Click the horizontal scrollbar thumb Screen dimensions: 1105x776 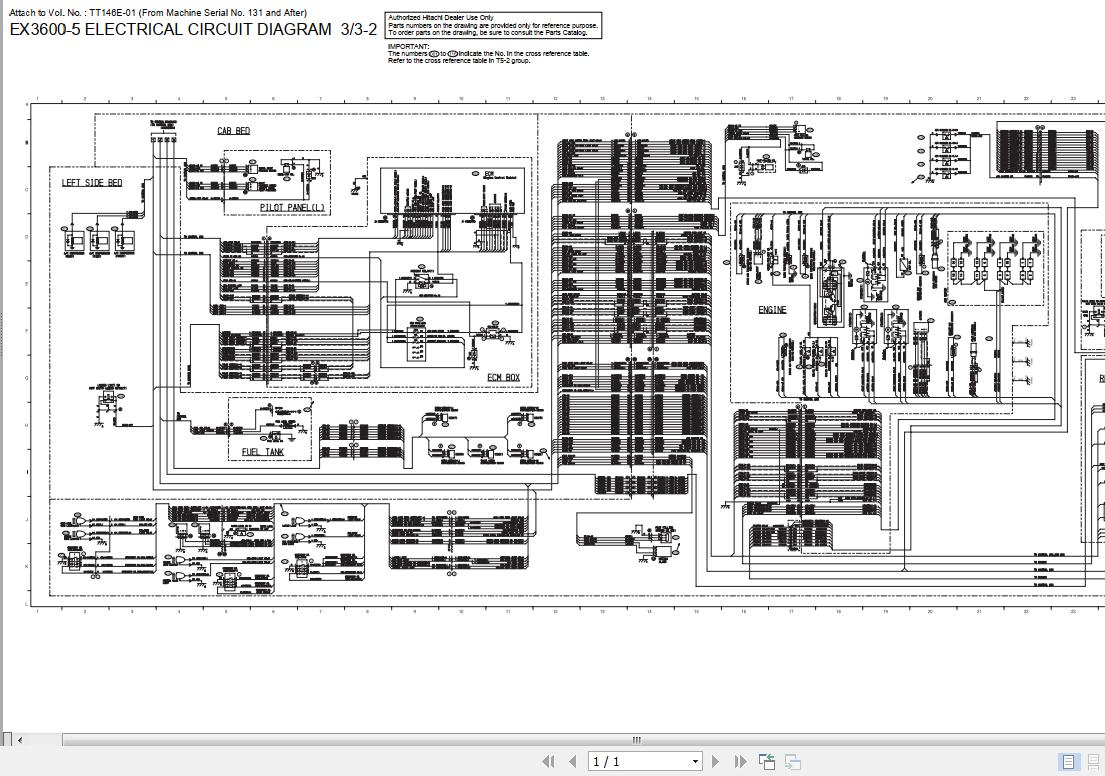coord(583,740)
